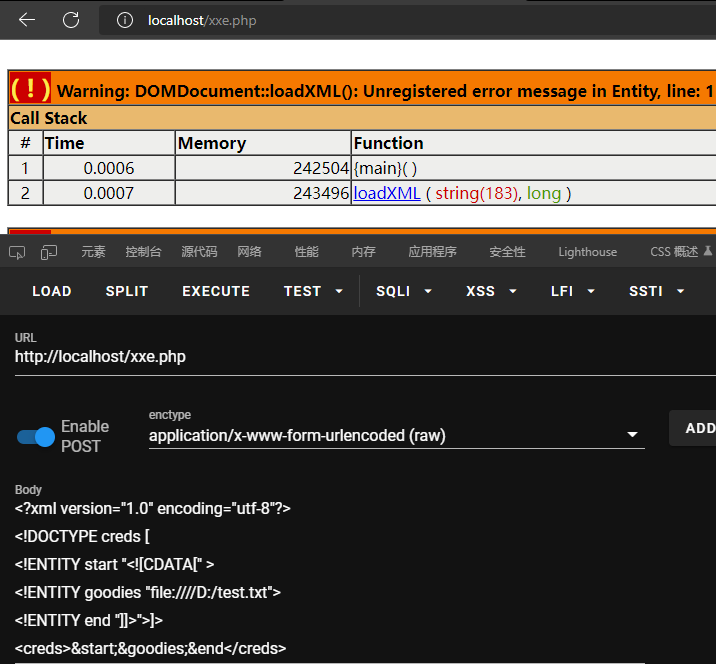The height and width of the screenshot is (664, 716).
Task: Click the Function column header
Action: point(533,143)
